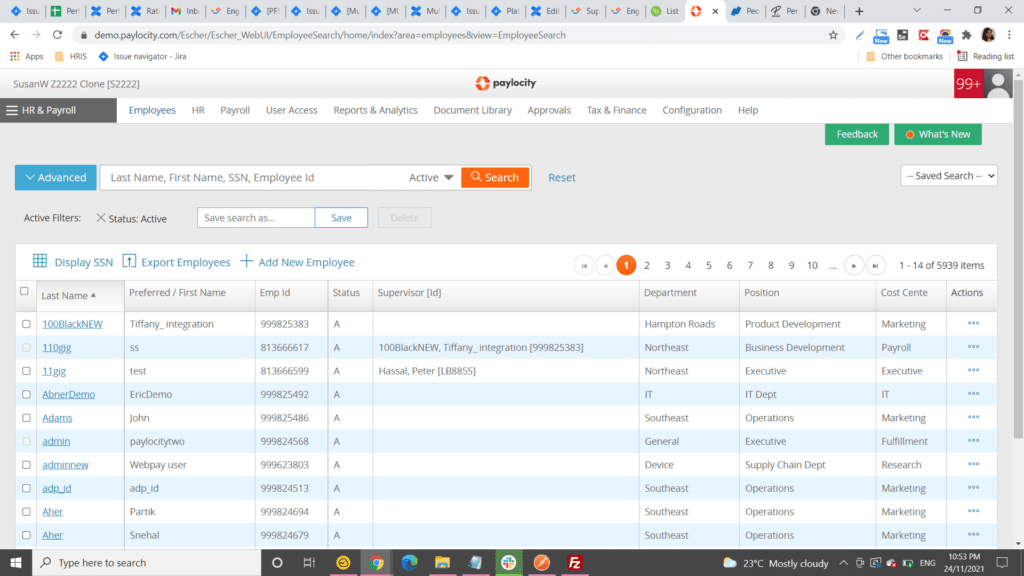
Task: Check the adminnew row checkbox
Action: [x=26, y=465]
